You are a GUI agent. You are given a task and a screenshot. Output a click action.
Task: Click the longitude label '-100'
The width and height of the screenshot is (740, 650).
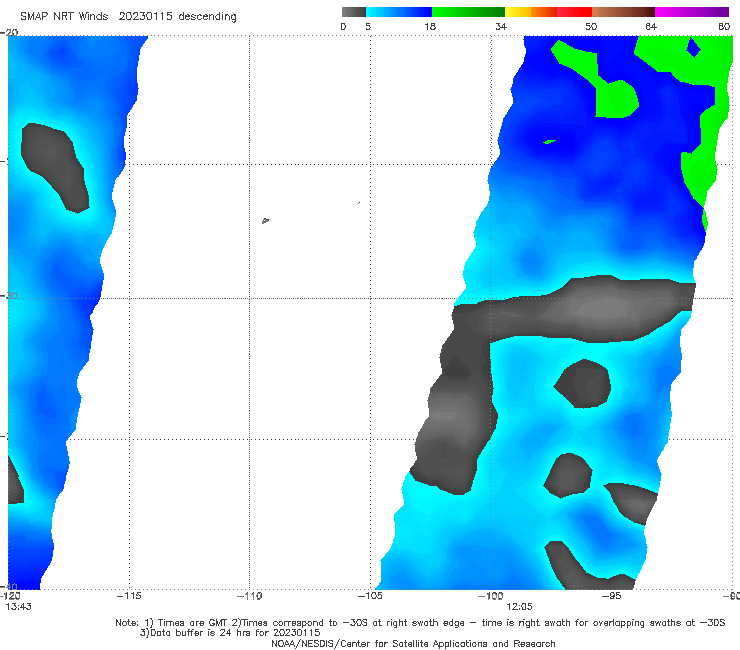tap(490, 596)
